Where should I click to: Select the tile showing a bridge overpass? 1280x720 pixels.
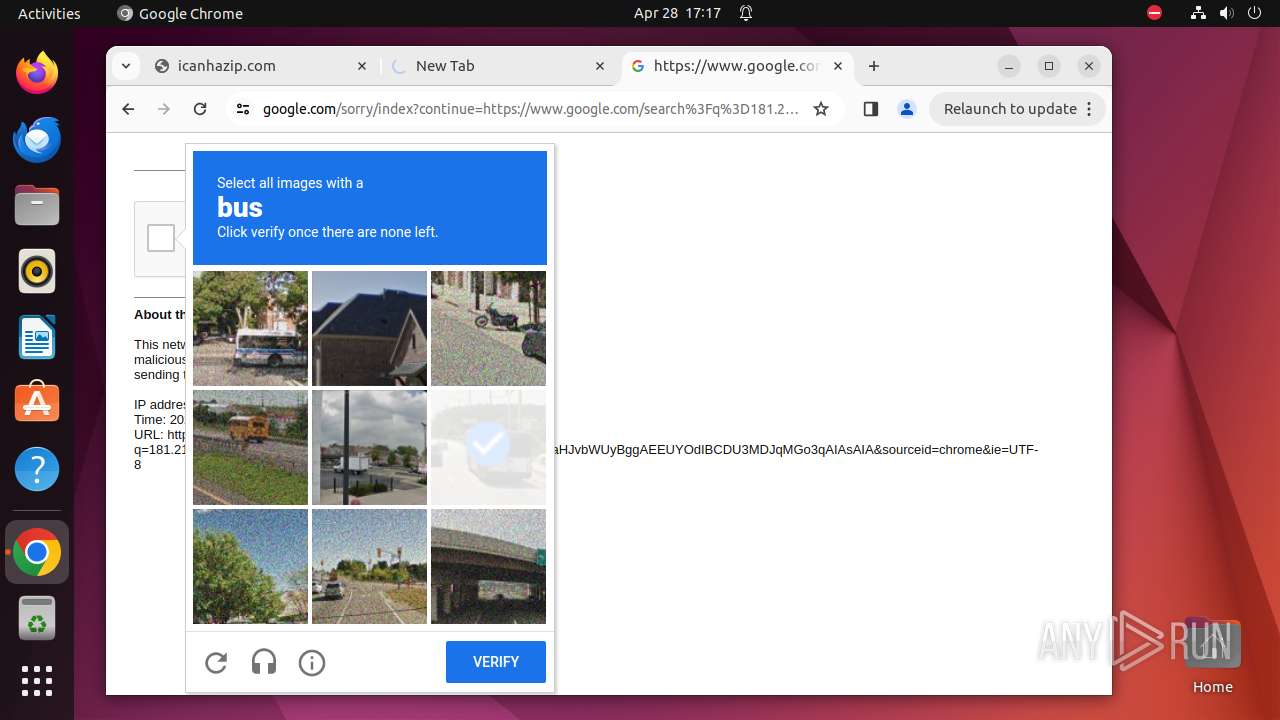[x=488, y=566]
